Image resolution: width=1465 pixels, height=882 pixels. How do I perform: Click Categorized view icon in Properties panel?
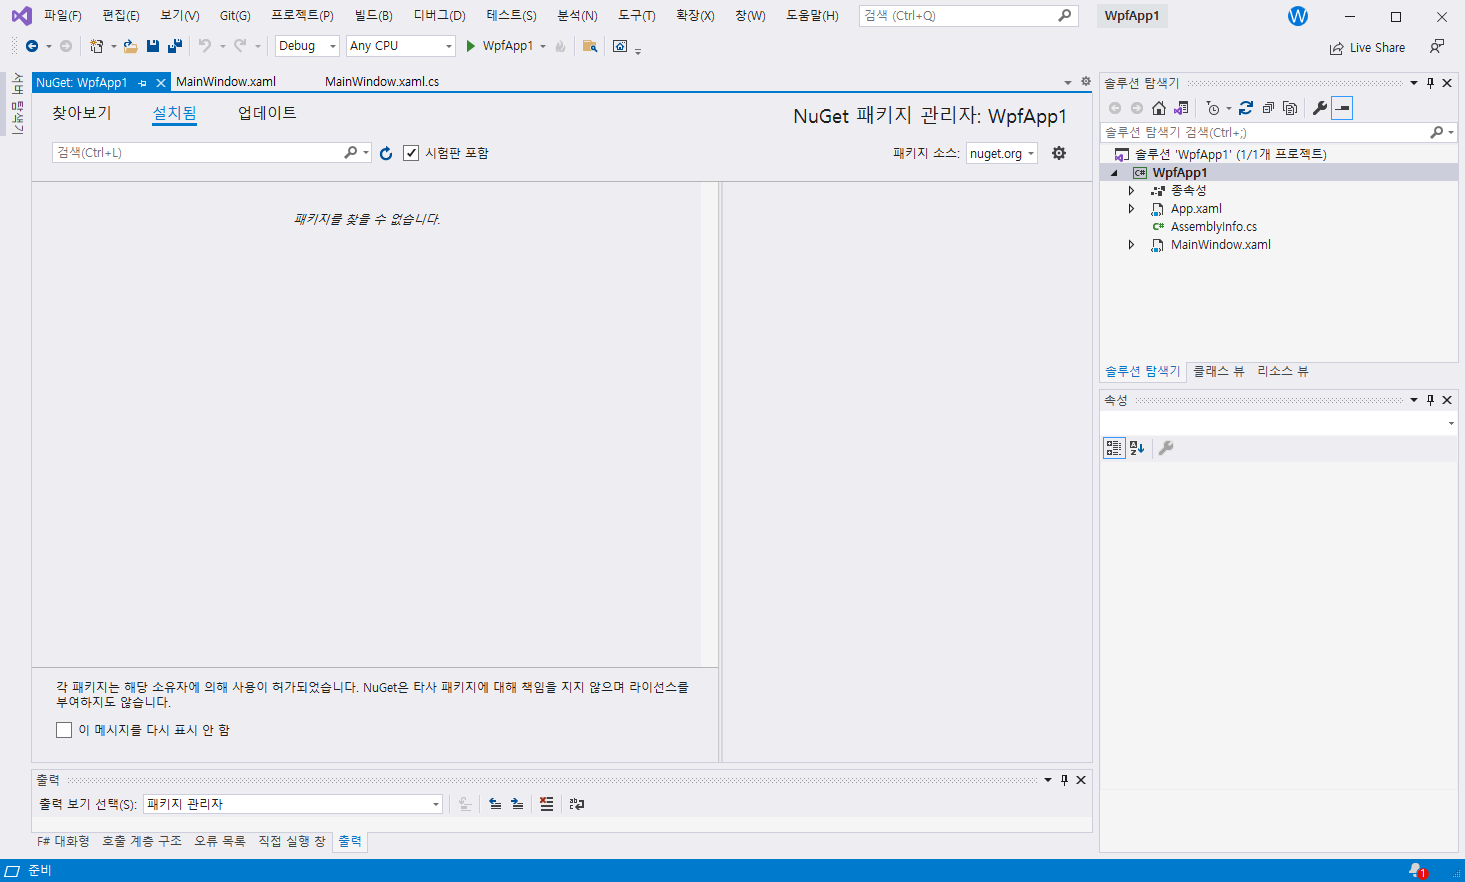pyautogui.click(x=1114, y=448)
